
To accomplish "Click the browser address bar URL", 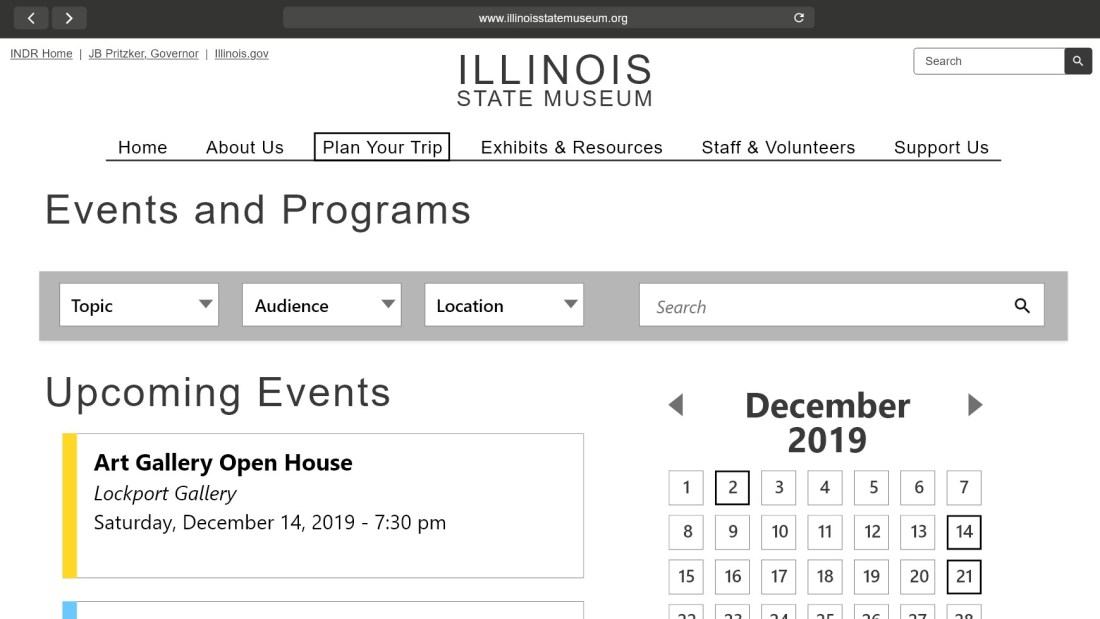I will (x=553, y=18).
